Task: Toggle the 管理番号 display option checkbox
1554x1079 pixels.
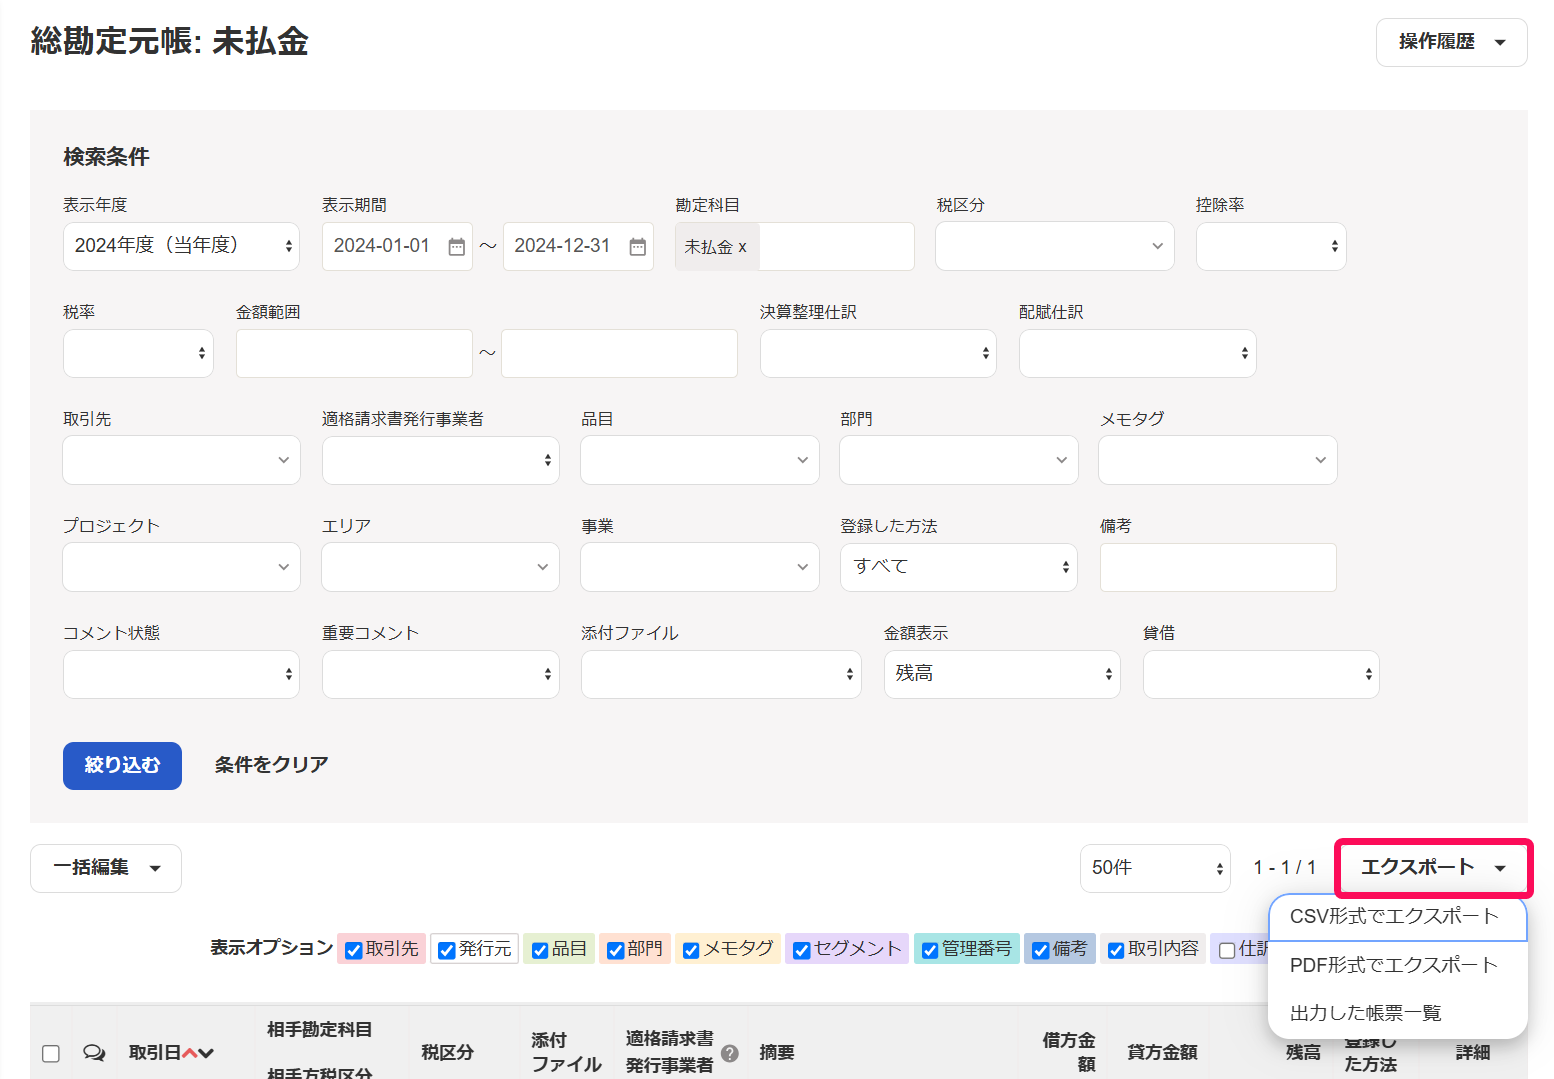Action: [x=930, y=950]
